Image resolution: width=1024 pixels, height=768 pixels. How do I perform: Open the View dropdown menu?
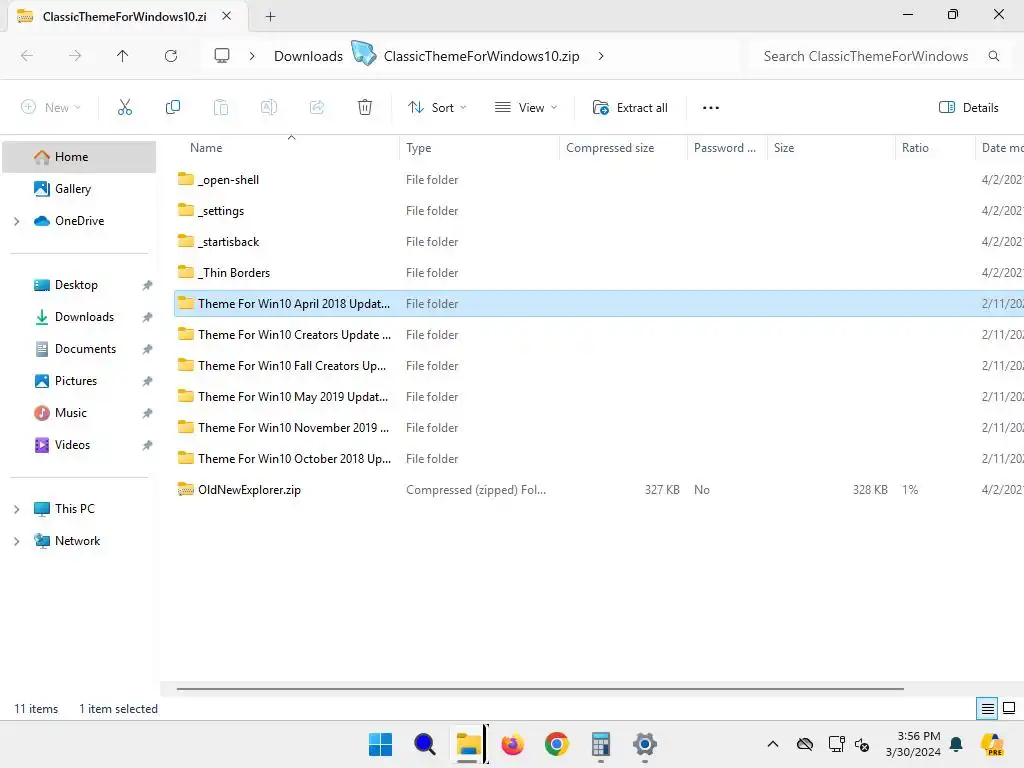[x=526, y=108]
